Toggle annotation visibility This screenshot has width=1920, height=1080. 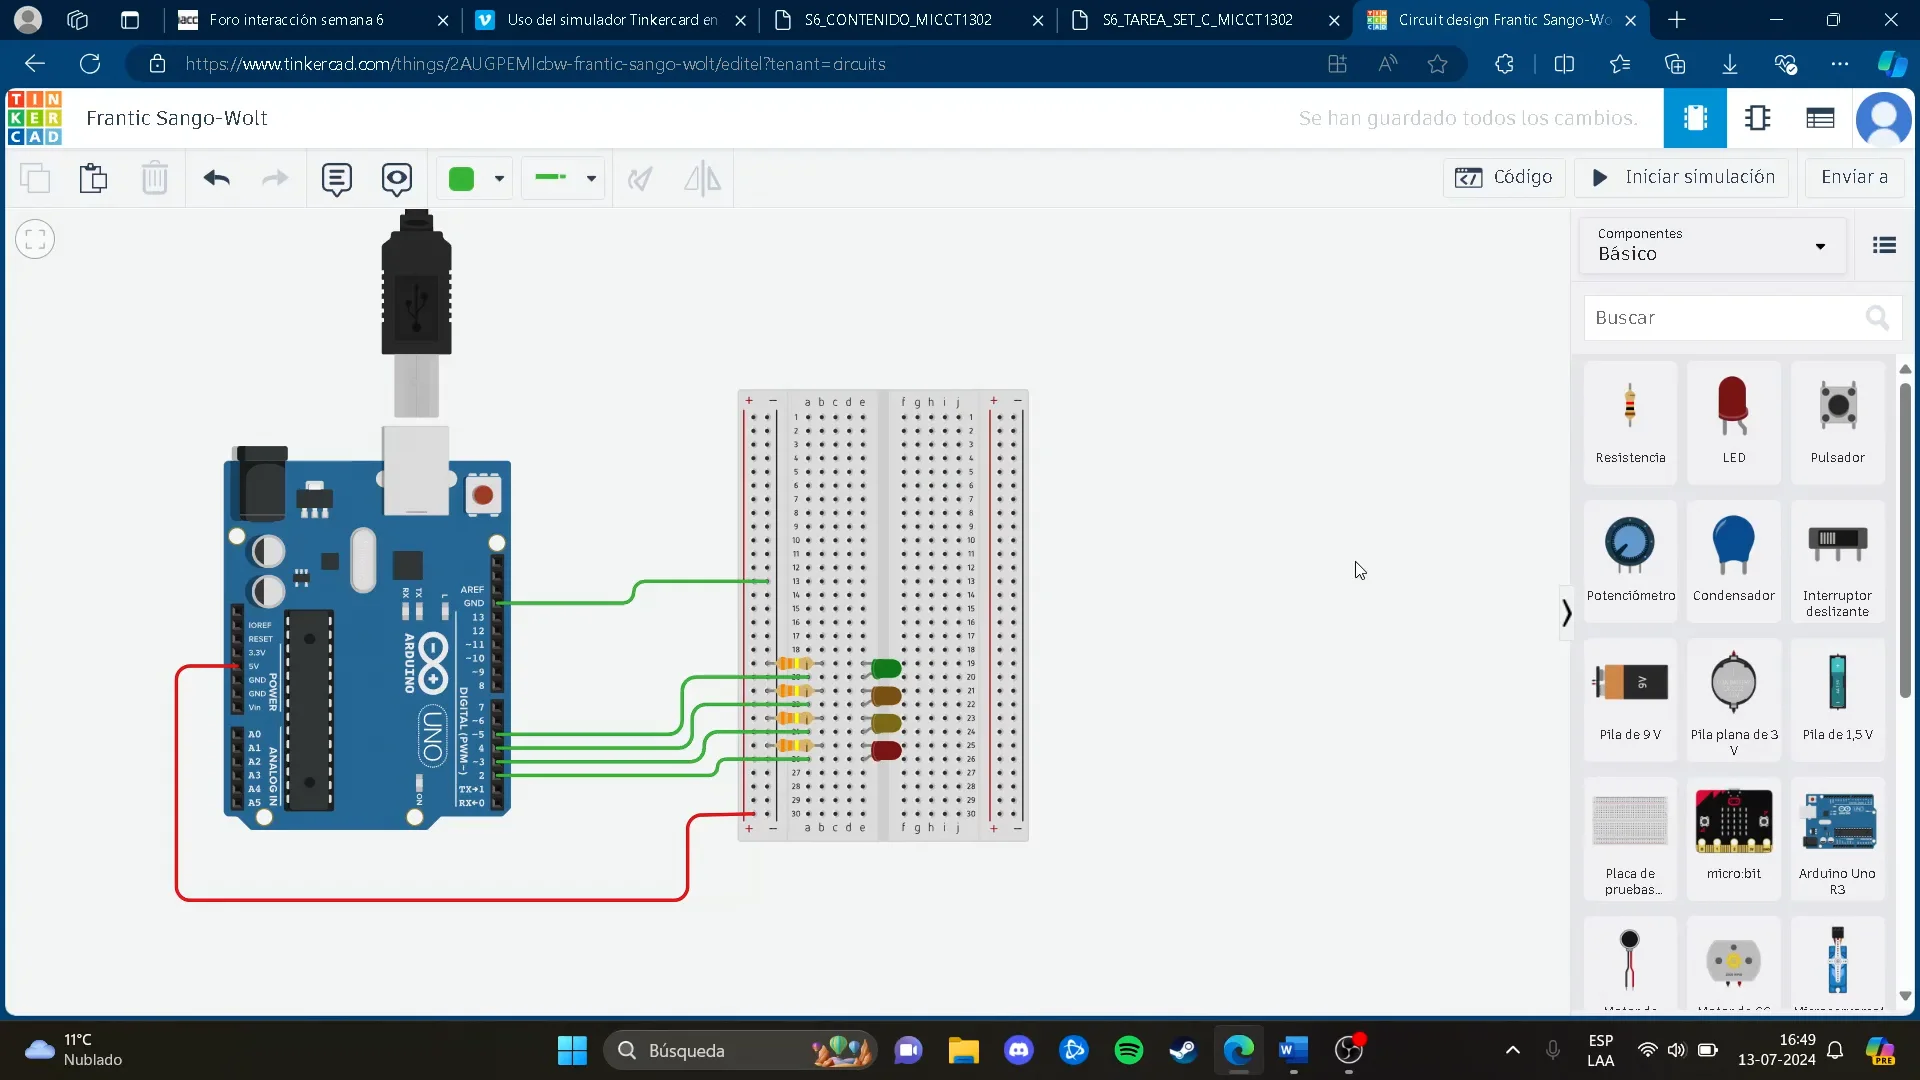pyautogui.click(x=397, y=178)
